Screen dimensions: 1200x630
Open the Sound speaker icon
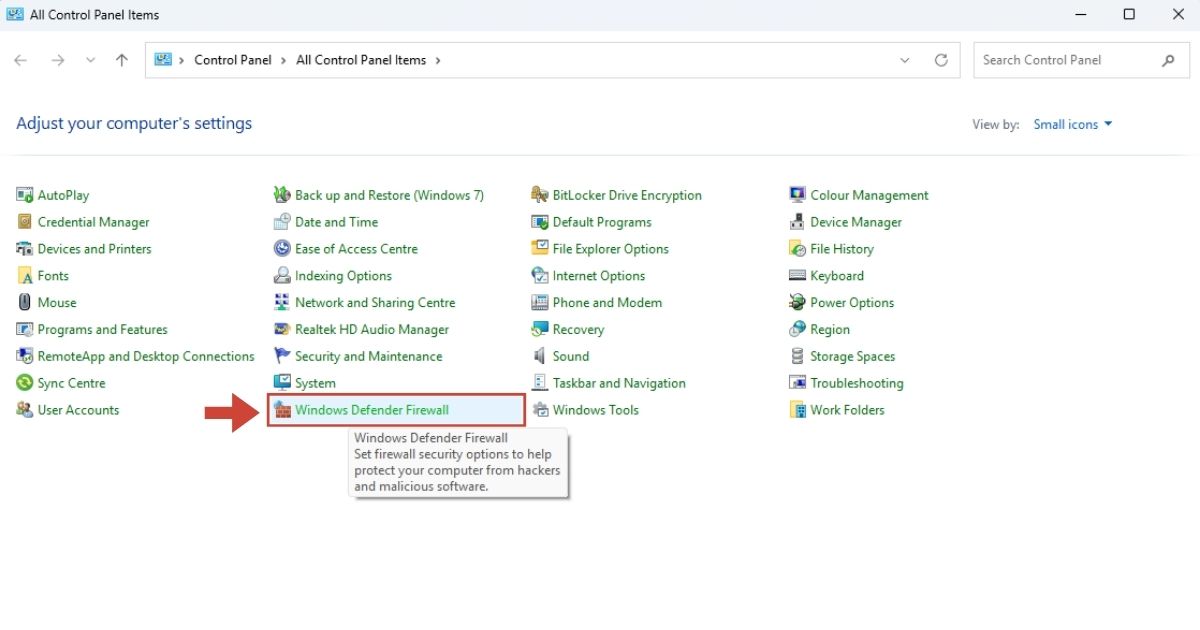(x=540, y=356)
